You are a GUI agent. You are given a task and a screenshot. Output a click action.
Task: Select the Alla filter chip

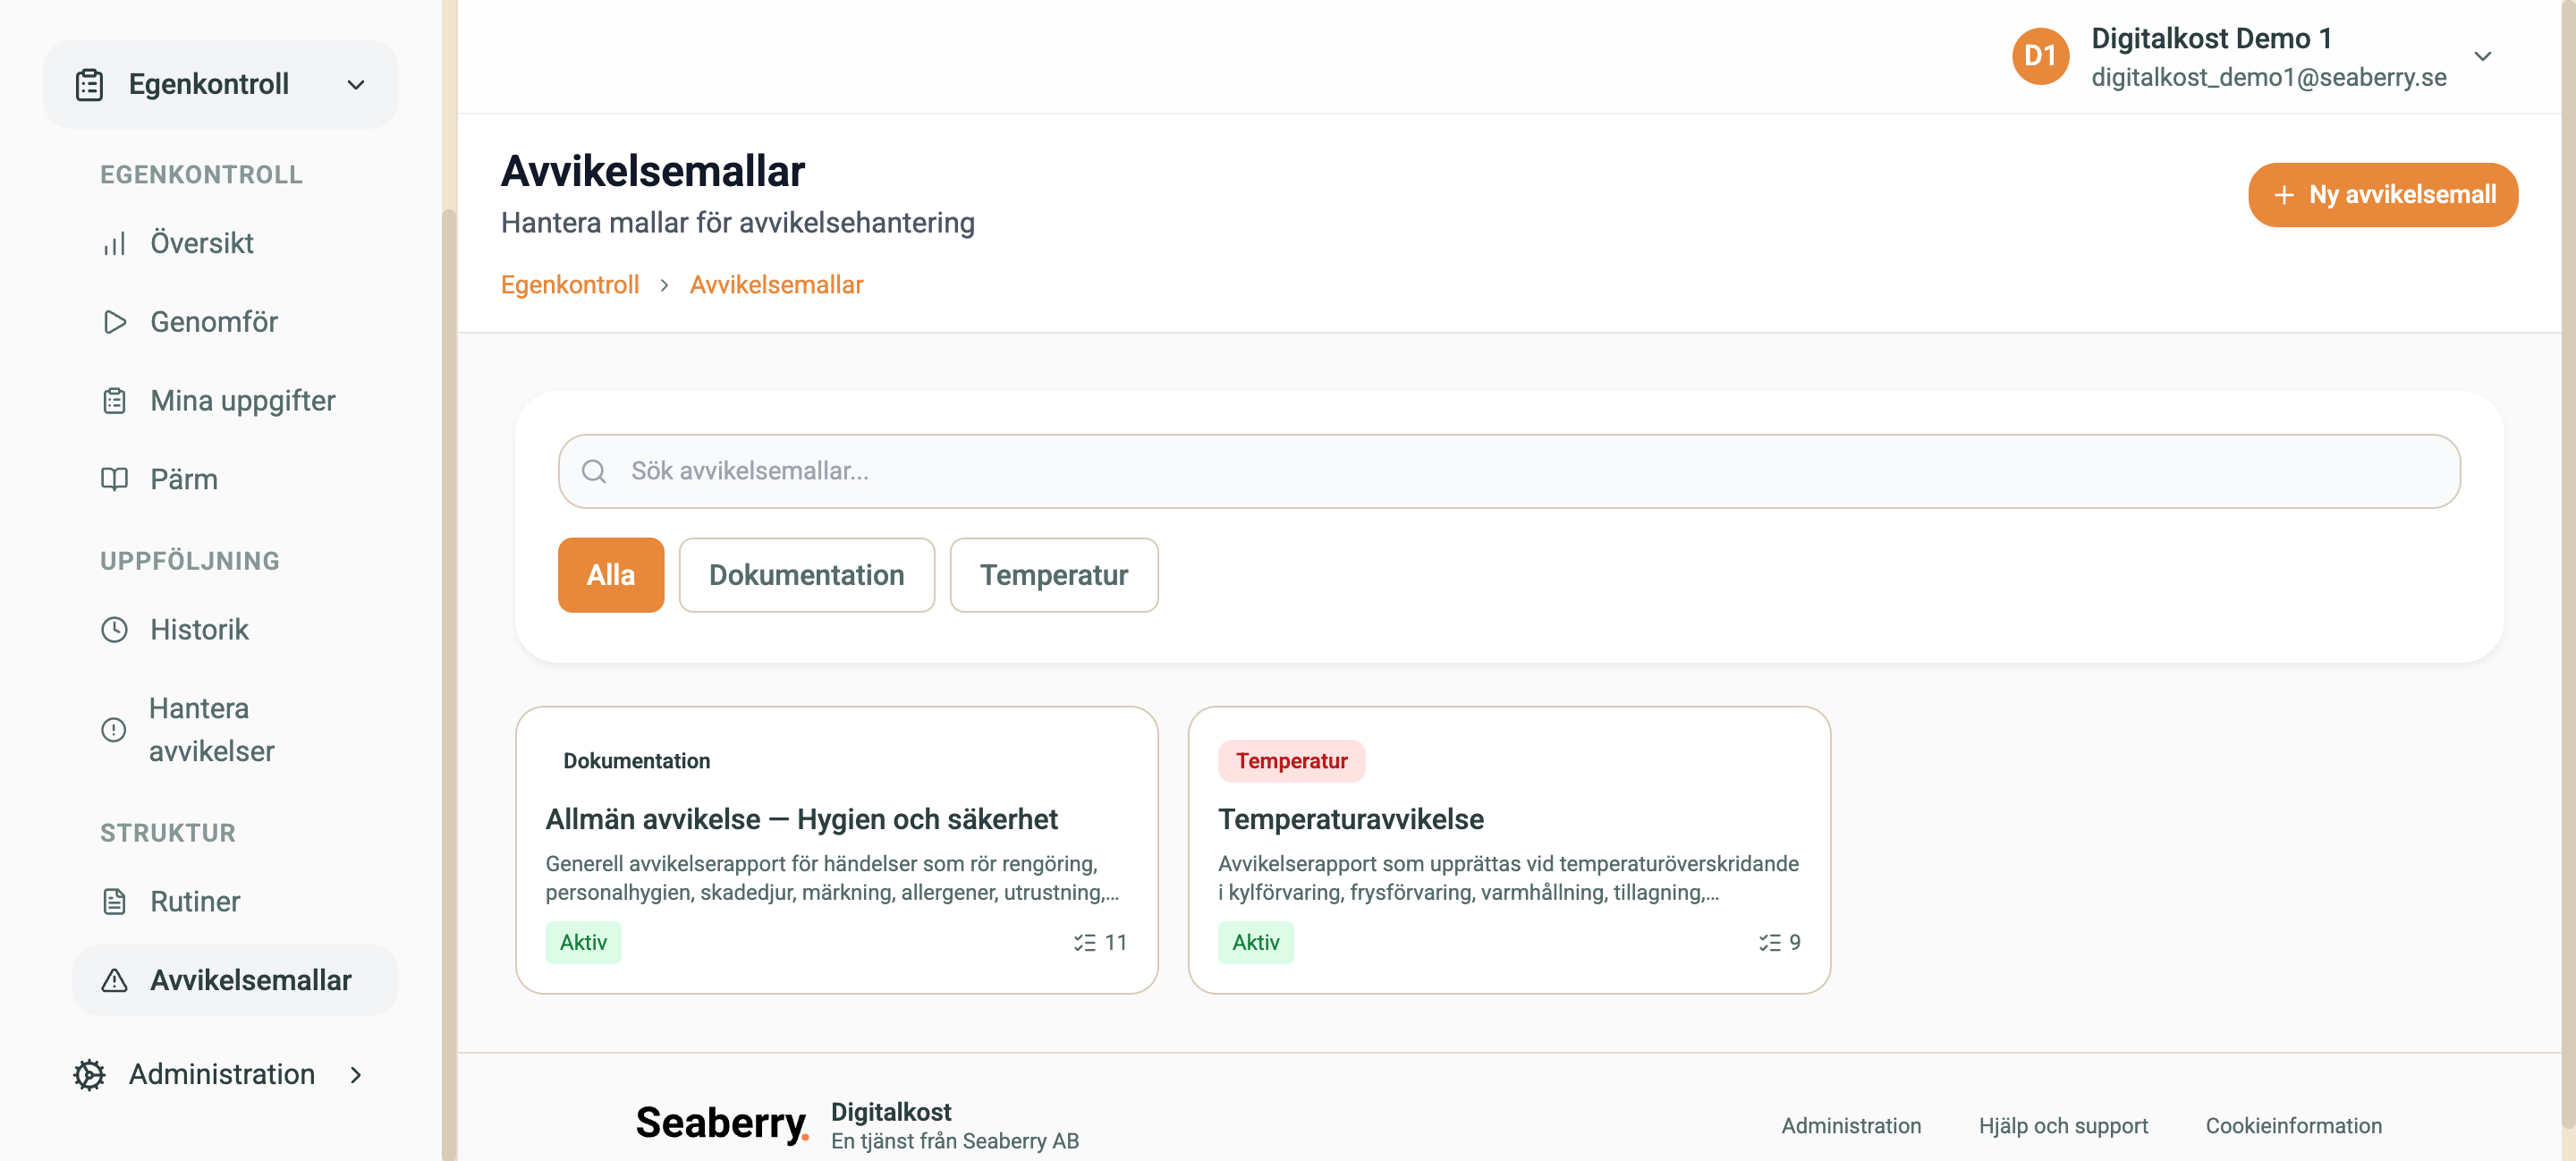pyautogui.click(x=610, y=575)
